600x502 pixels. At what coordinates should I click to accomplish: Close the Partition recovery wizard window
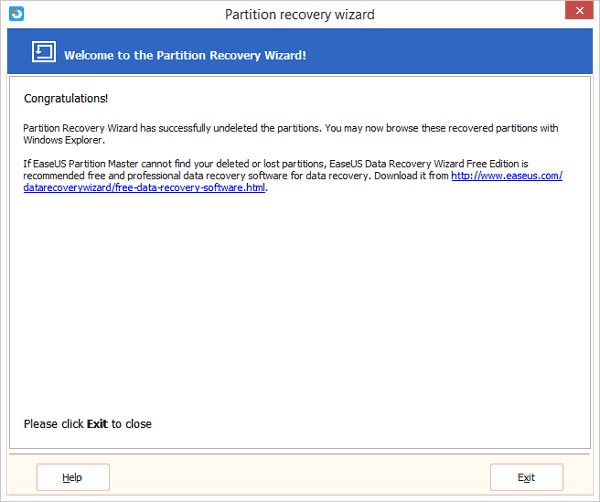pos(579,11)
